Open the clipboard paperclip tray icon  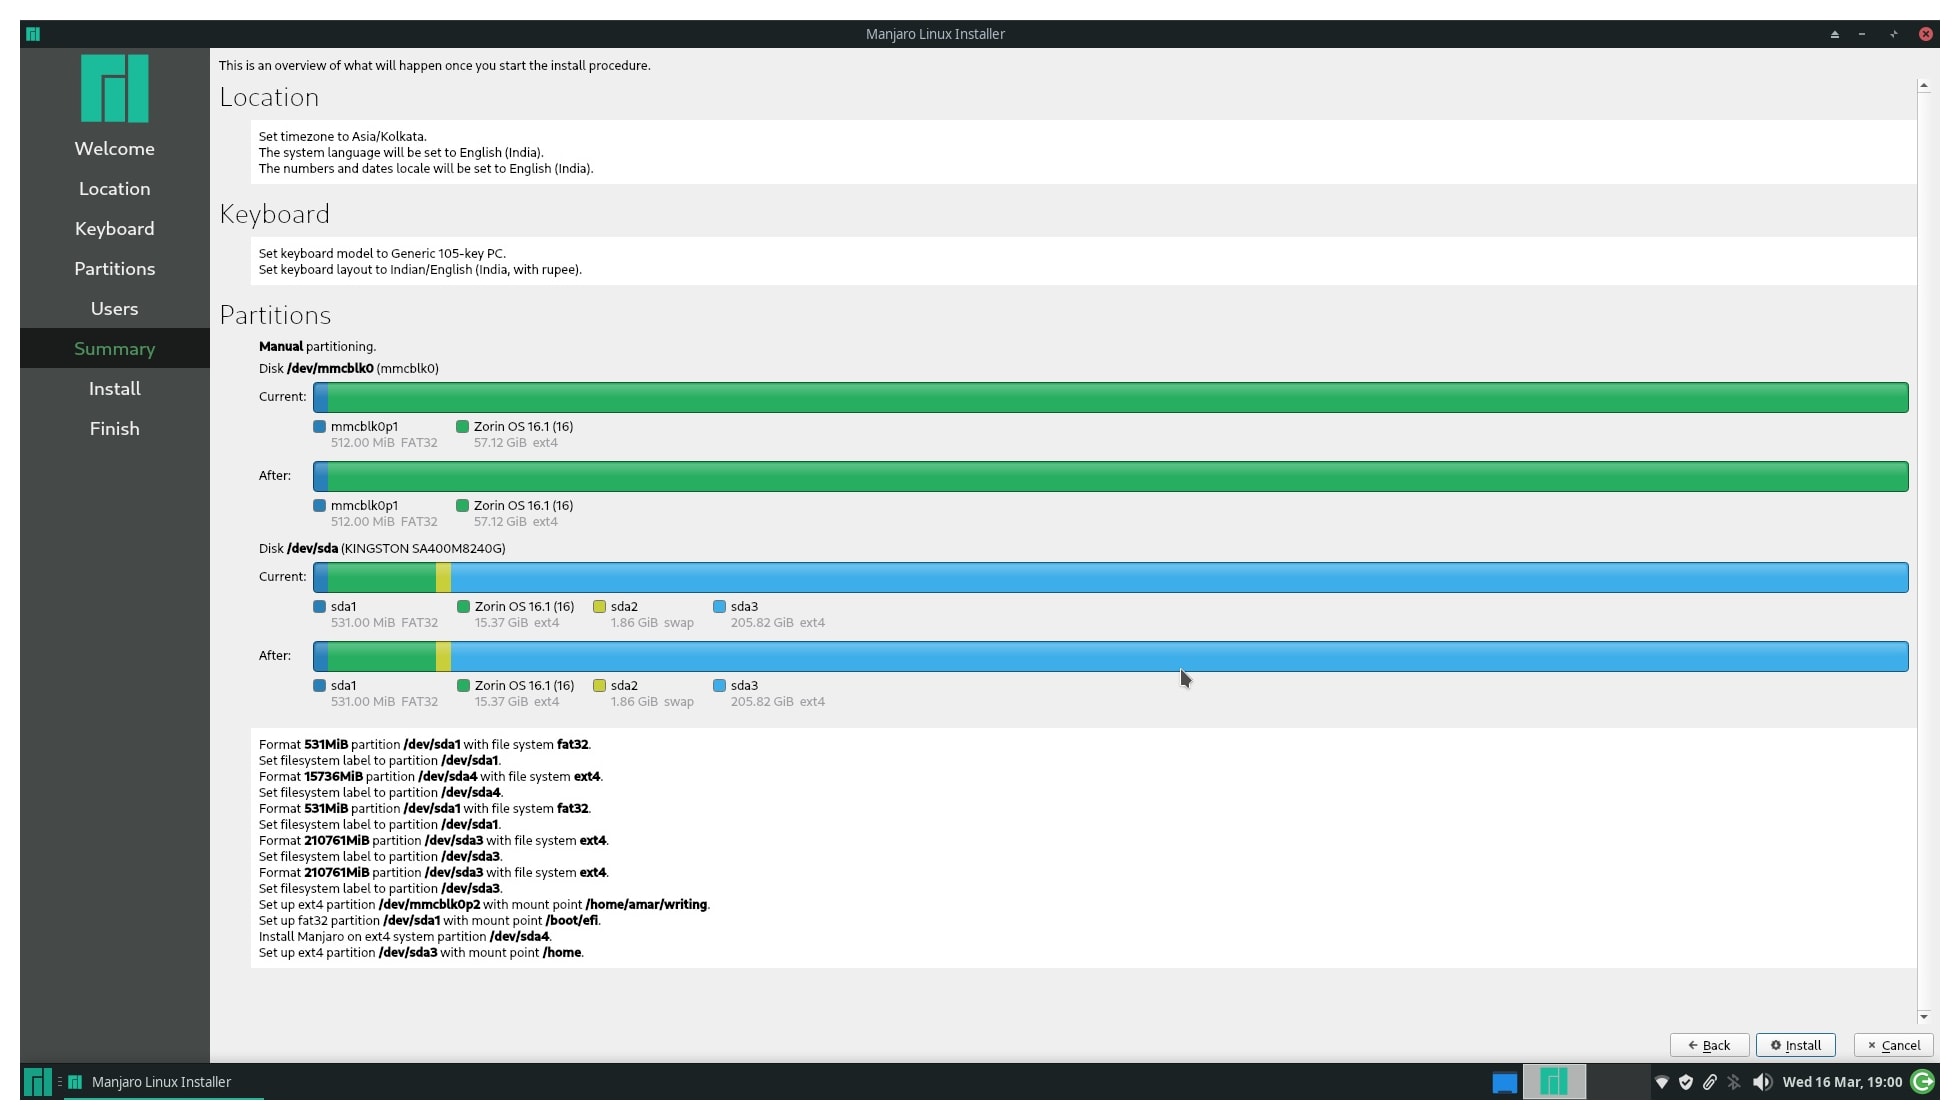click(1710, 1082)
